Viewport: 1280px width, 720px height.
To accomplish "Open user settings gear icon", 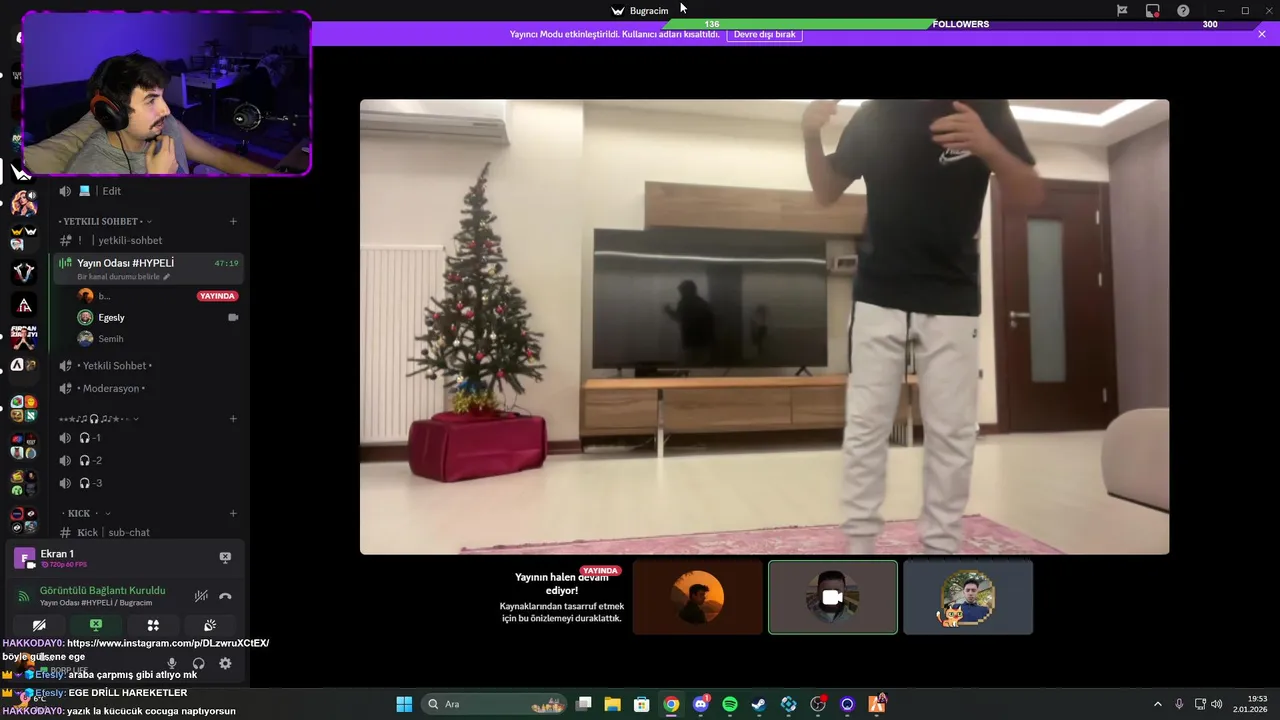I will point(225,663).
